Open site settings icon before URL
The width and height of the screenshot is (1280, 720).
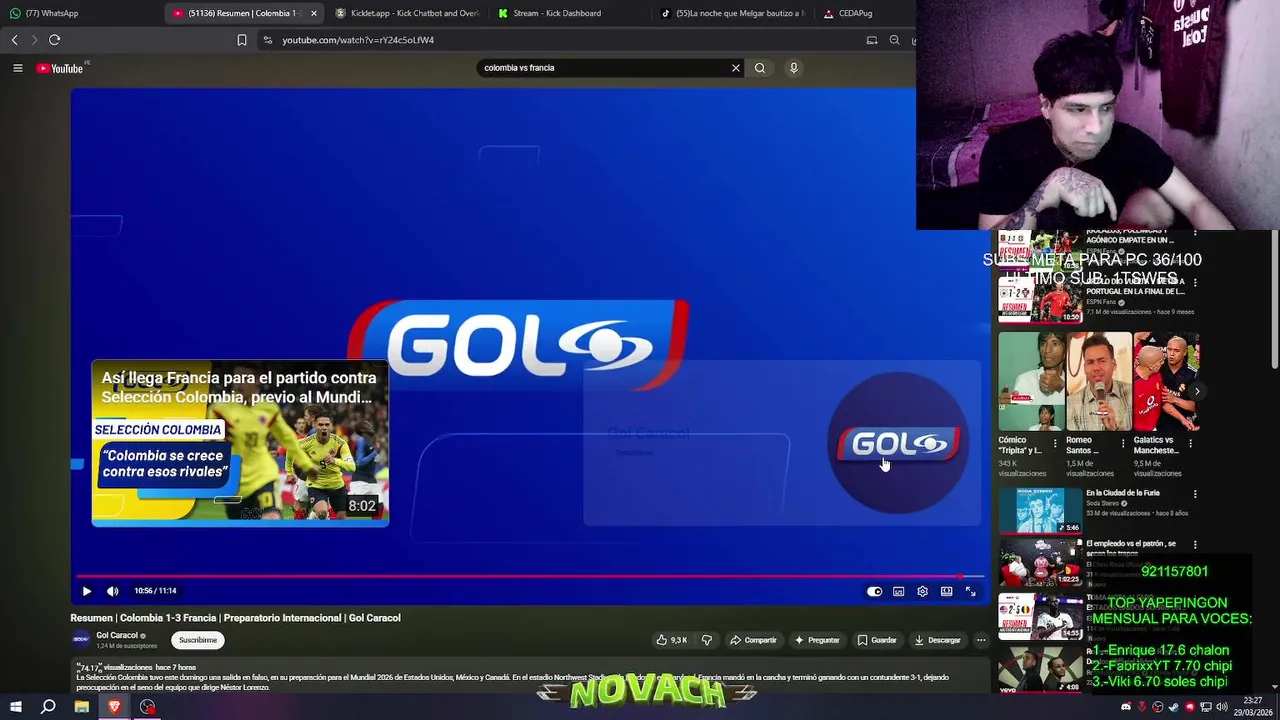coord(267,40)
